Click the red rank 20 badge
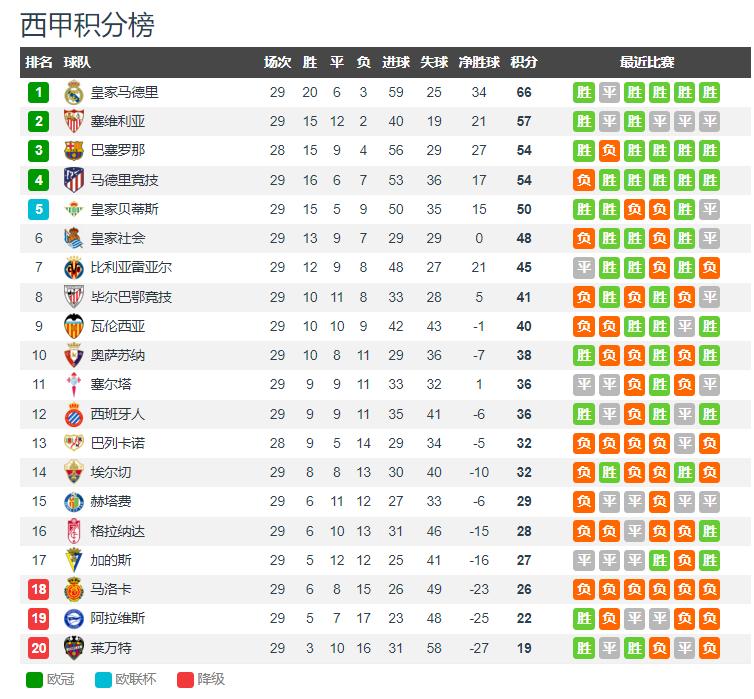Screen dimensions: 754x699 [38, 648]
